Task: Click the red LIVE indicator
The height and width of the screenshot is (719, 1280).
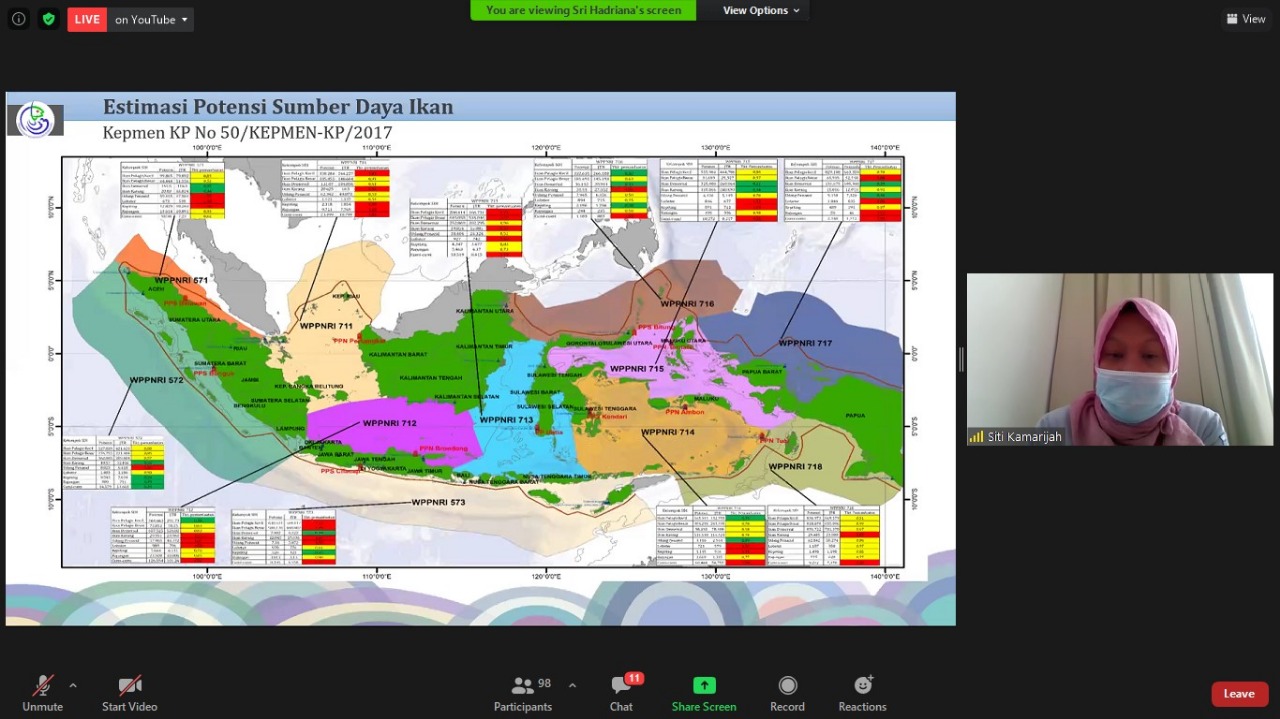Action: pyautogui.click(x=87, y=19)
